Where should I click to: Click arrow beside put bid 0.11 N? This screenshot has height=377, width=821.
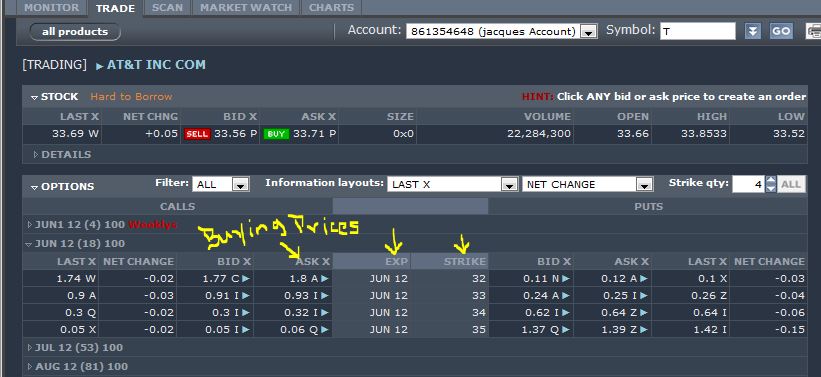tap(566, 279)
